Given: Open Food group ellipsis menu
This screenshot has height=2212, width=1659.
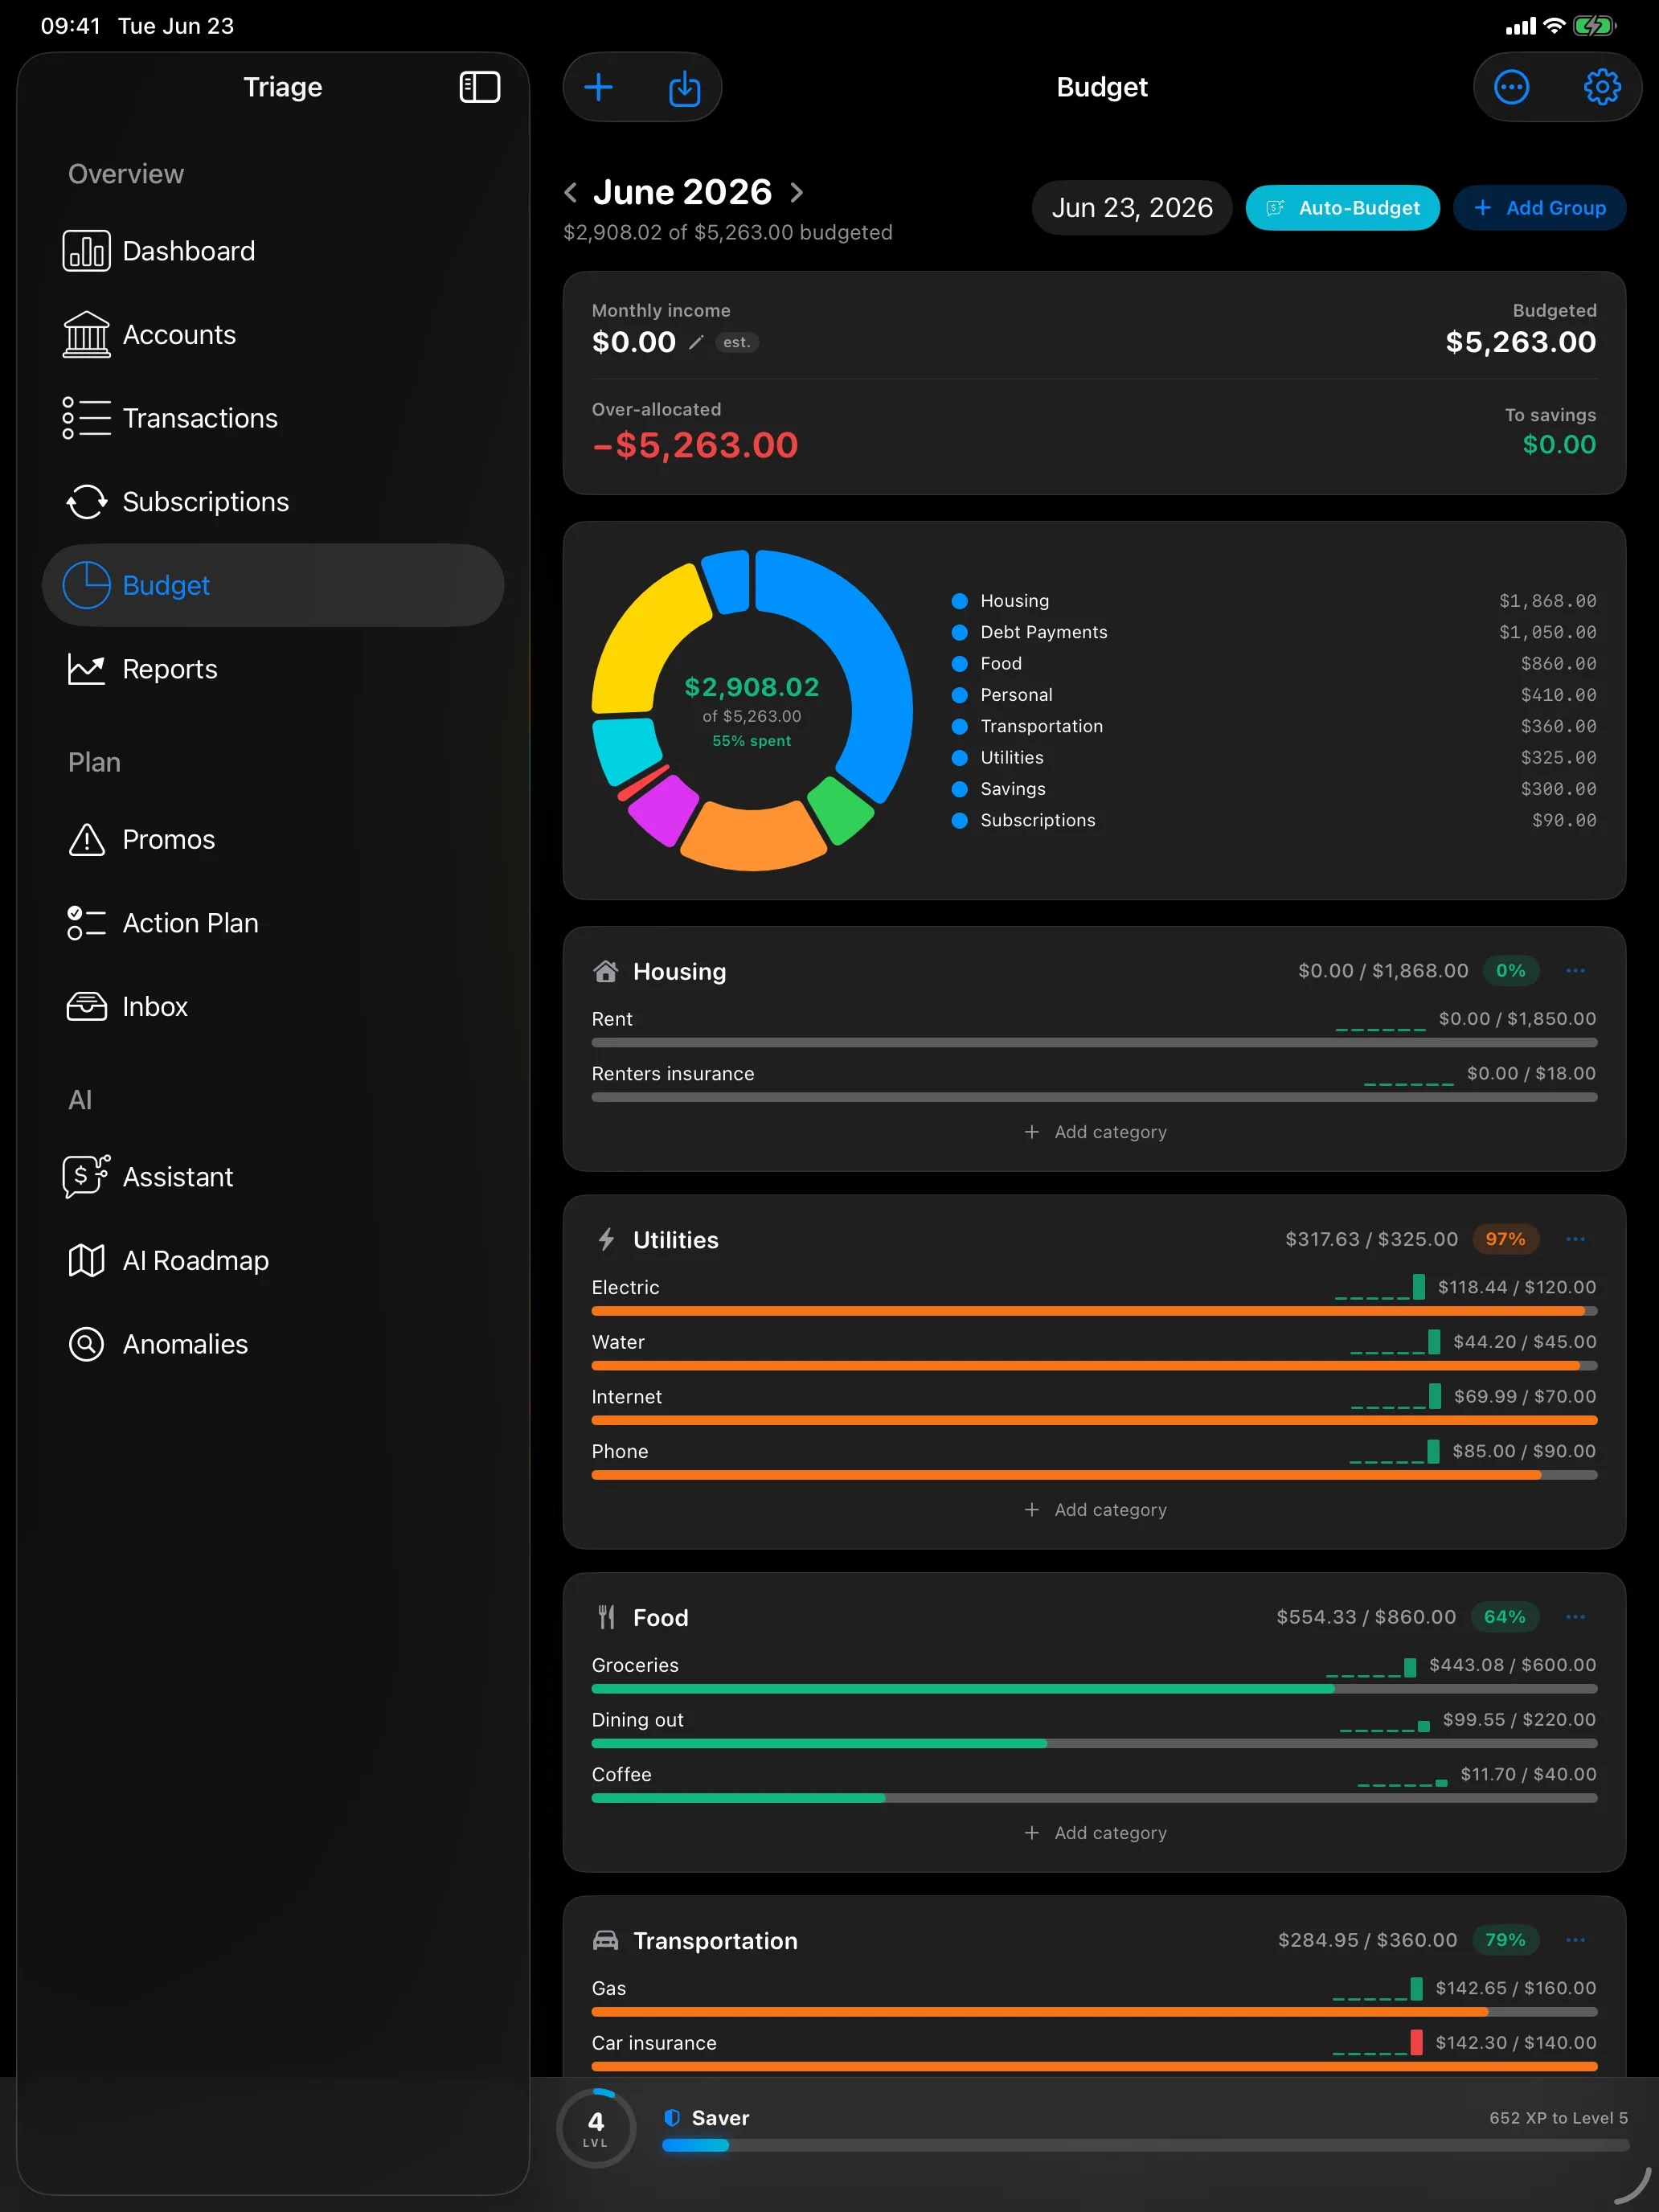Looking at the screenshot, I should coord(1575,1617).
